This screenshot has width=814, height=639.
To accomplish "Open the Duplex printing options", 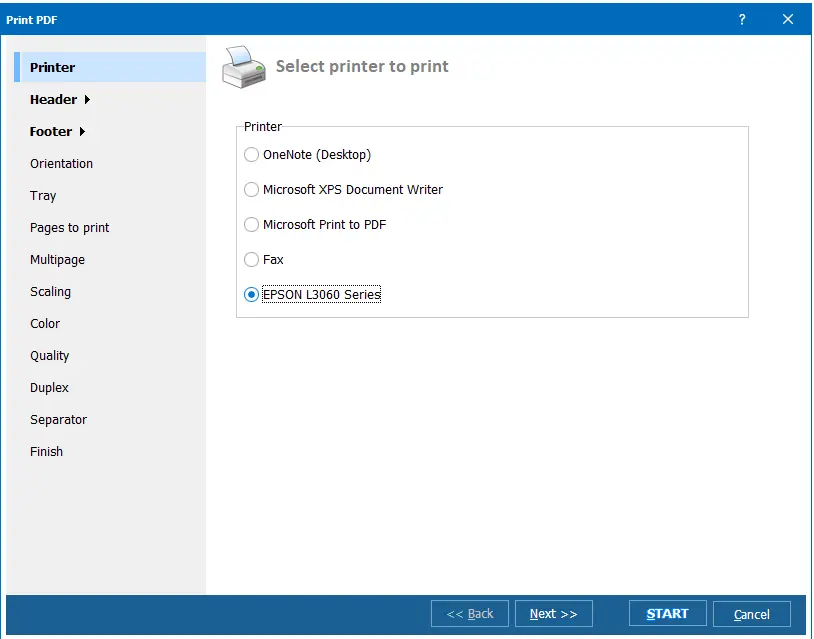I will point(47,387).
